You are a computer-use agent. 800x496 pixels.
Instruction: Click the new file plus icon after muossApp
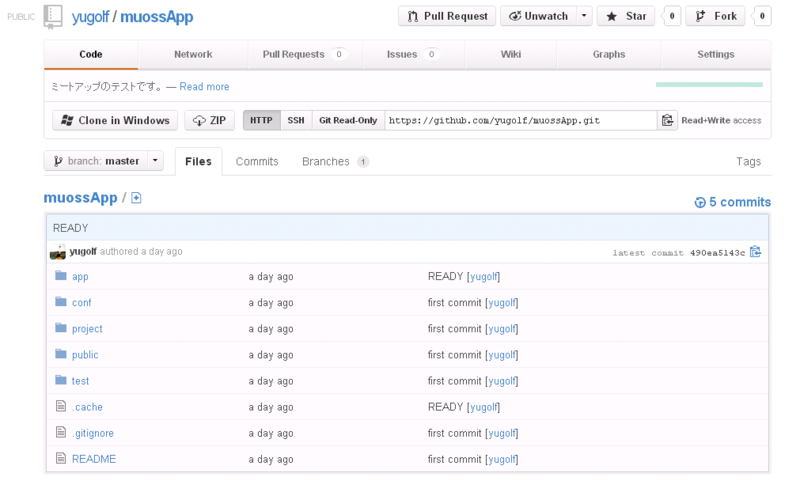[x=136, y=198]
